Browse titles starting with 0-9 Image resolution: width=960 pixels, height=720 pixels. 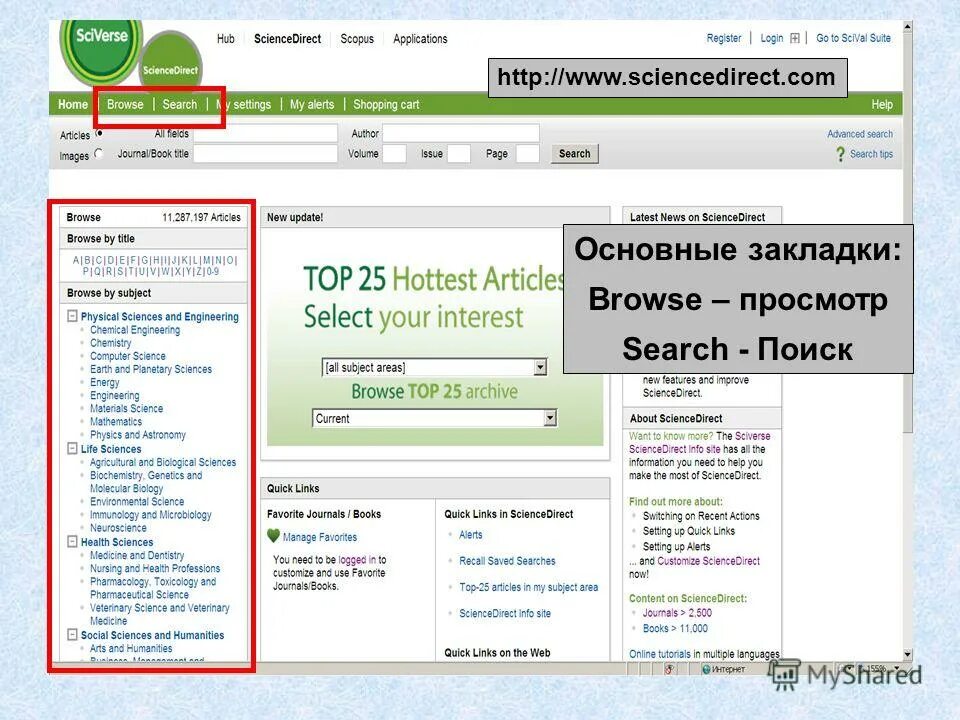click(x=212, y=271)
